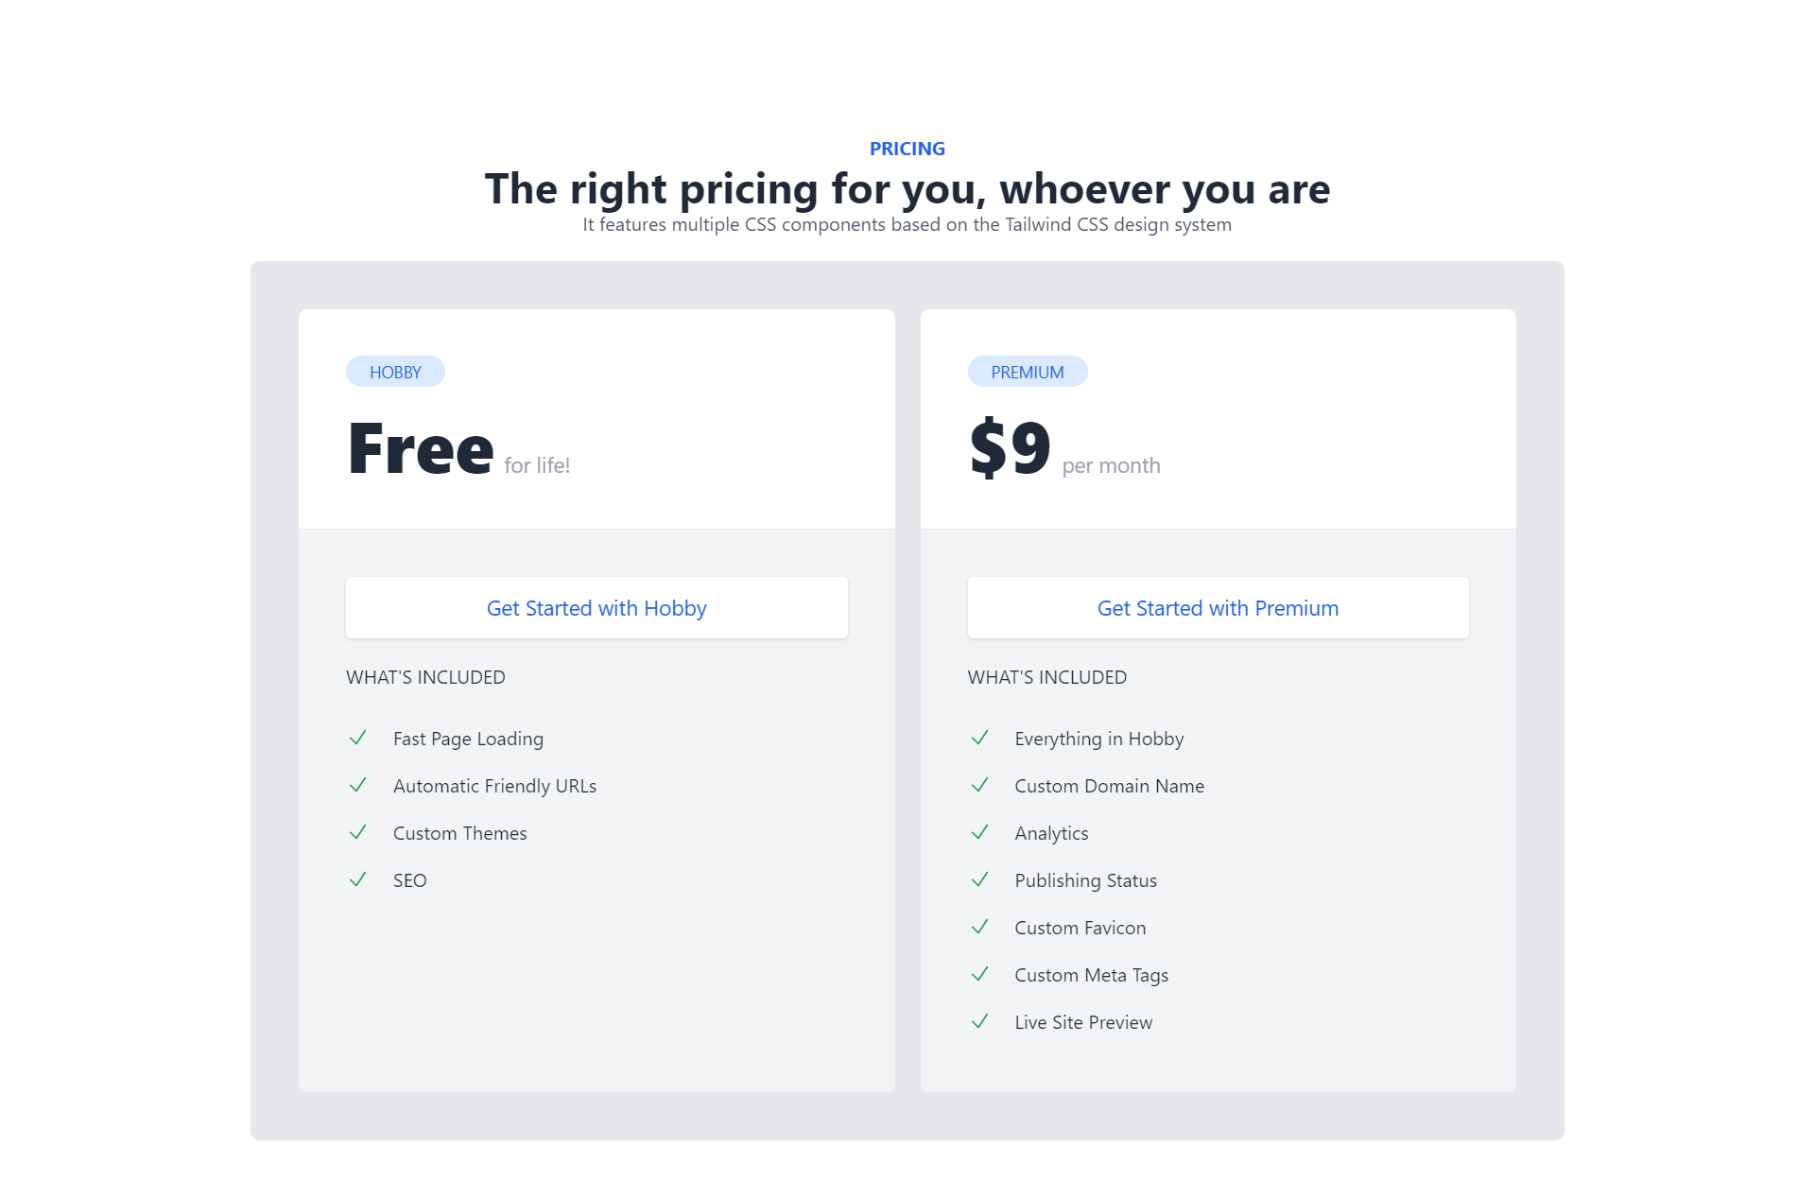This screenshot has width=1815, height=1204.
Task: Click the Live Site Preview feature text
Action: [1083, 1022]
